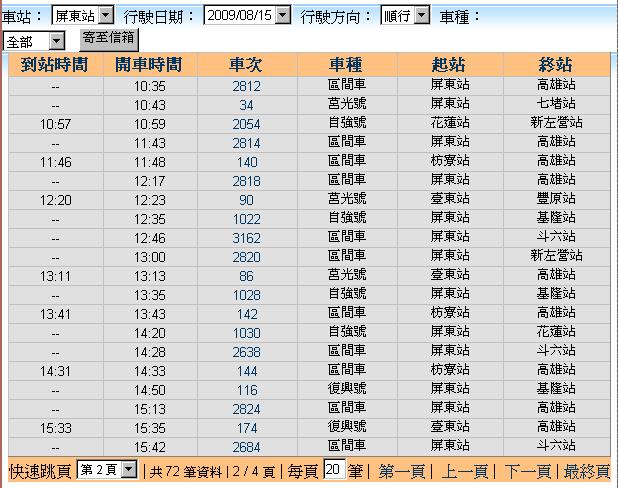The width and height of the screenshot is (618, 488).
Task: Go to 上一頁 link
Action: tap(464, 471)
